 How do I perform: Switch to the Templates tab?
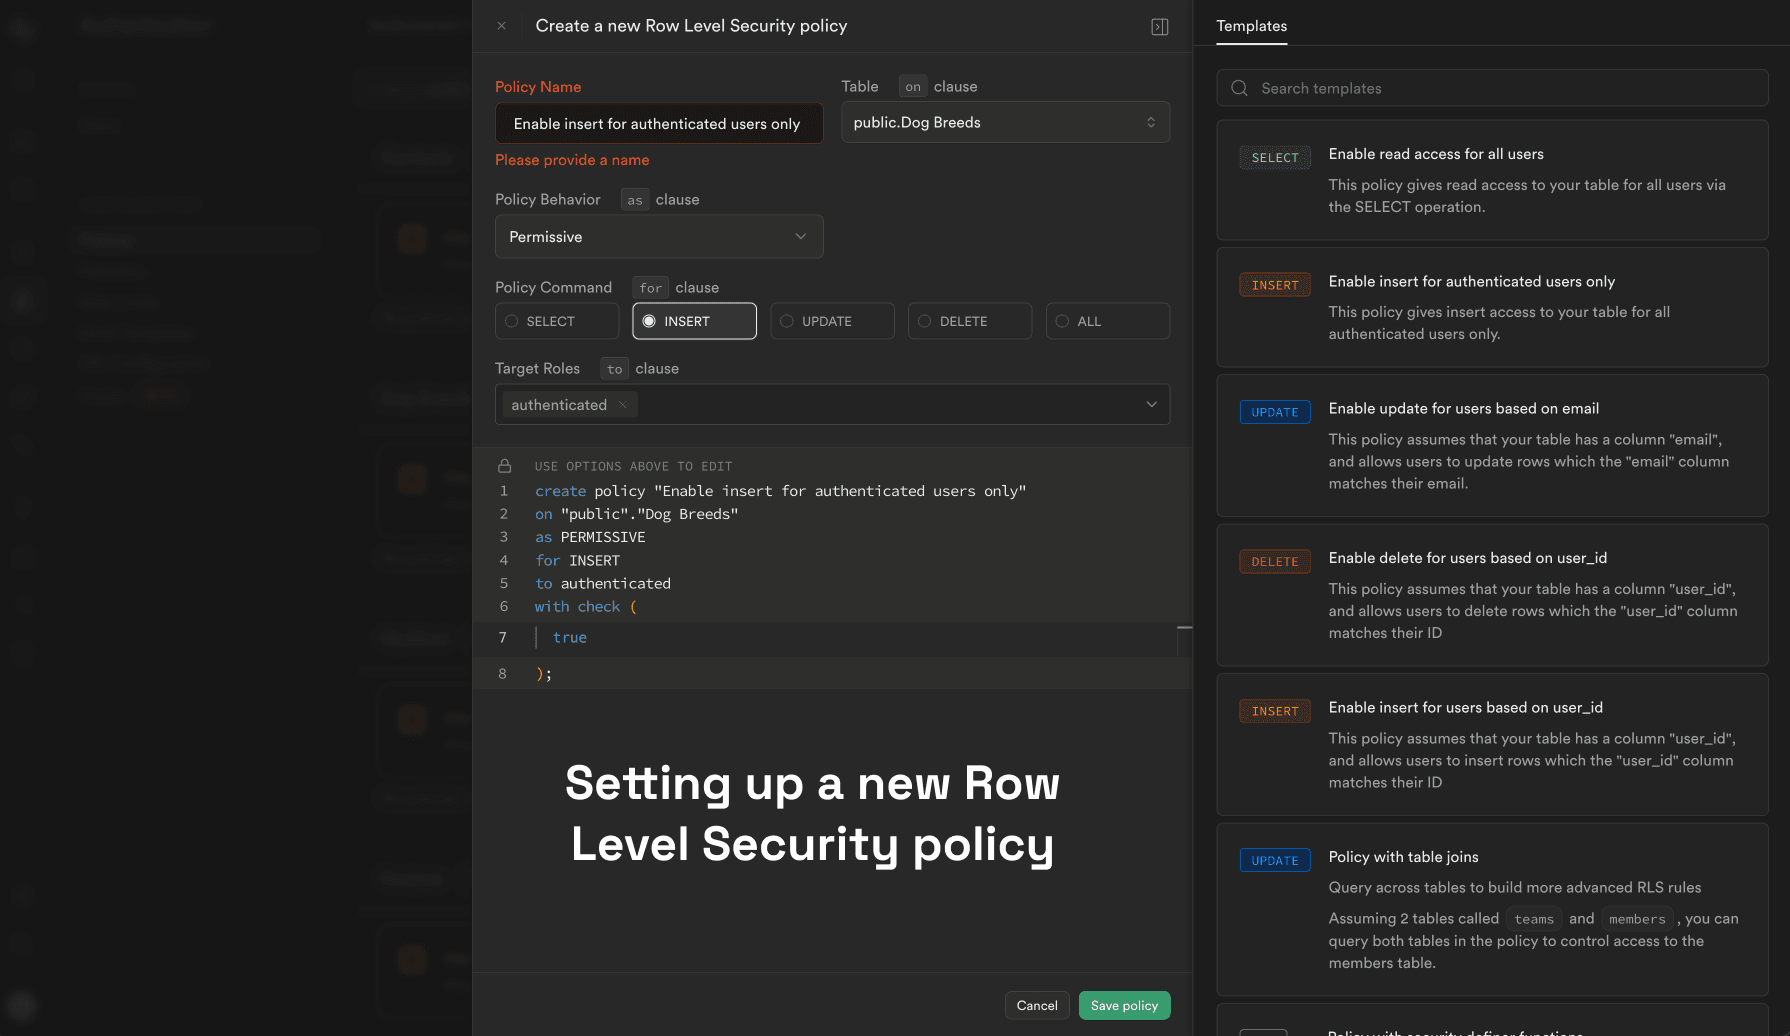(1251, 26)
